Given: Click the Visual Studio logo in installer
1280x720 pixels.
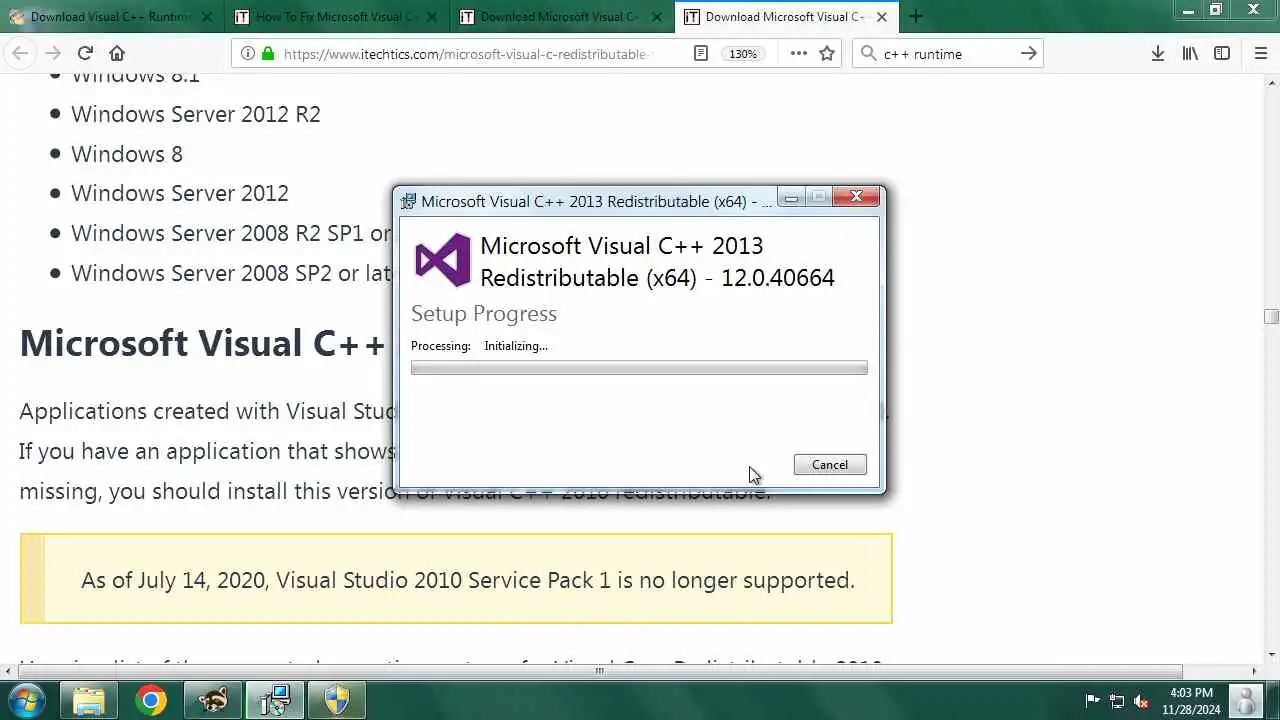Looking at the screenshot, I should tap(442, 260).
